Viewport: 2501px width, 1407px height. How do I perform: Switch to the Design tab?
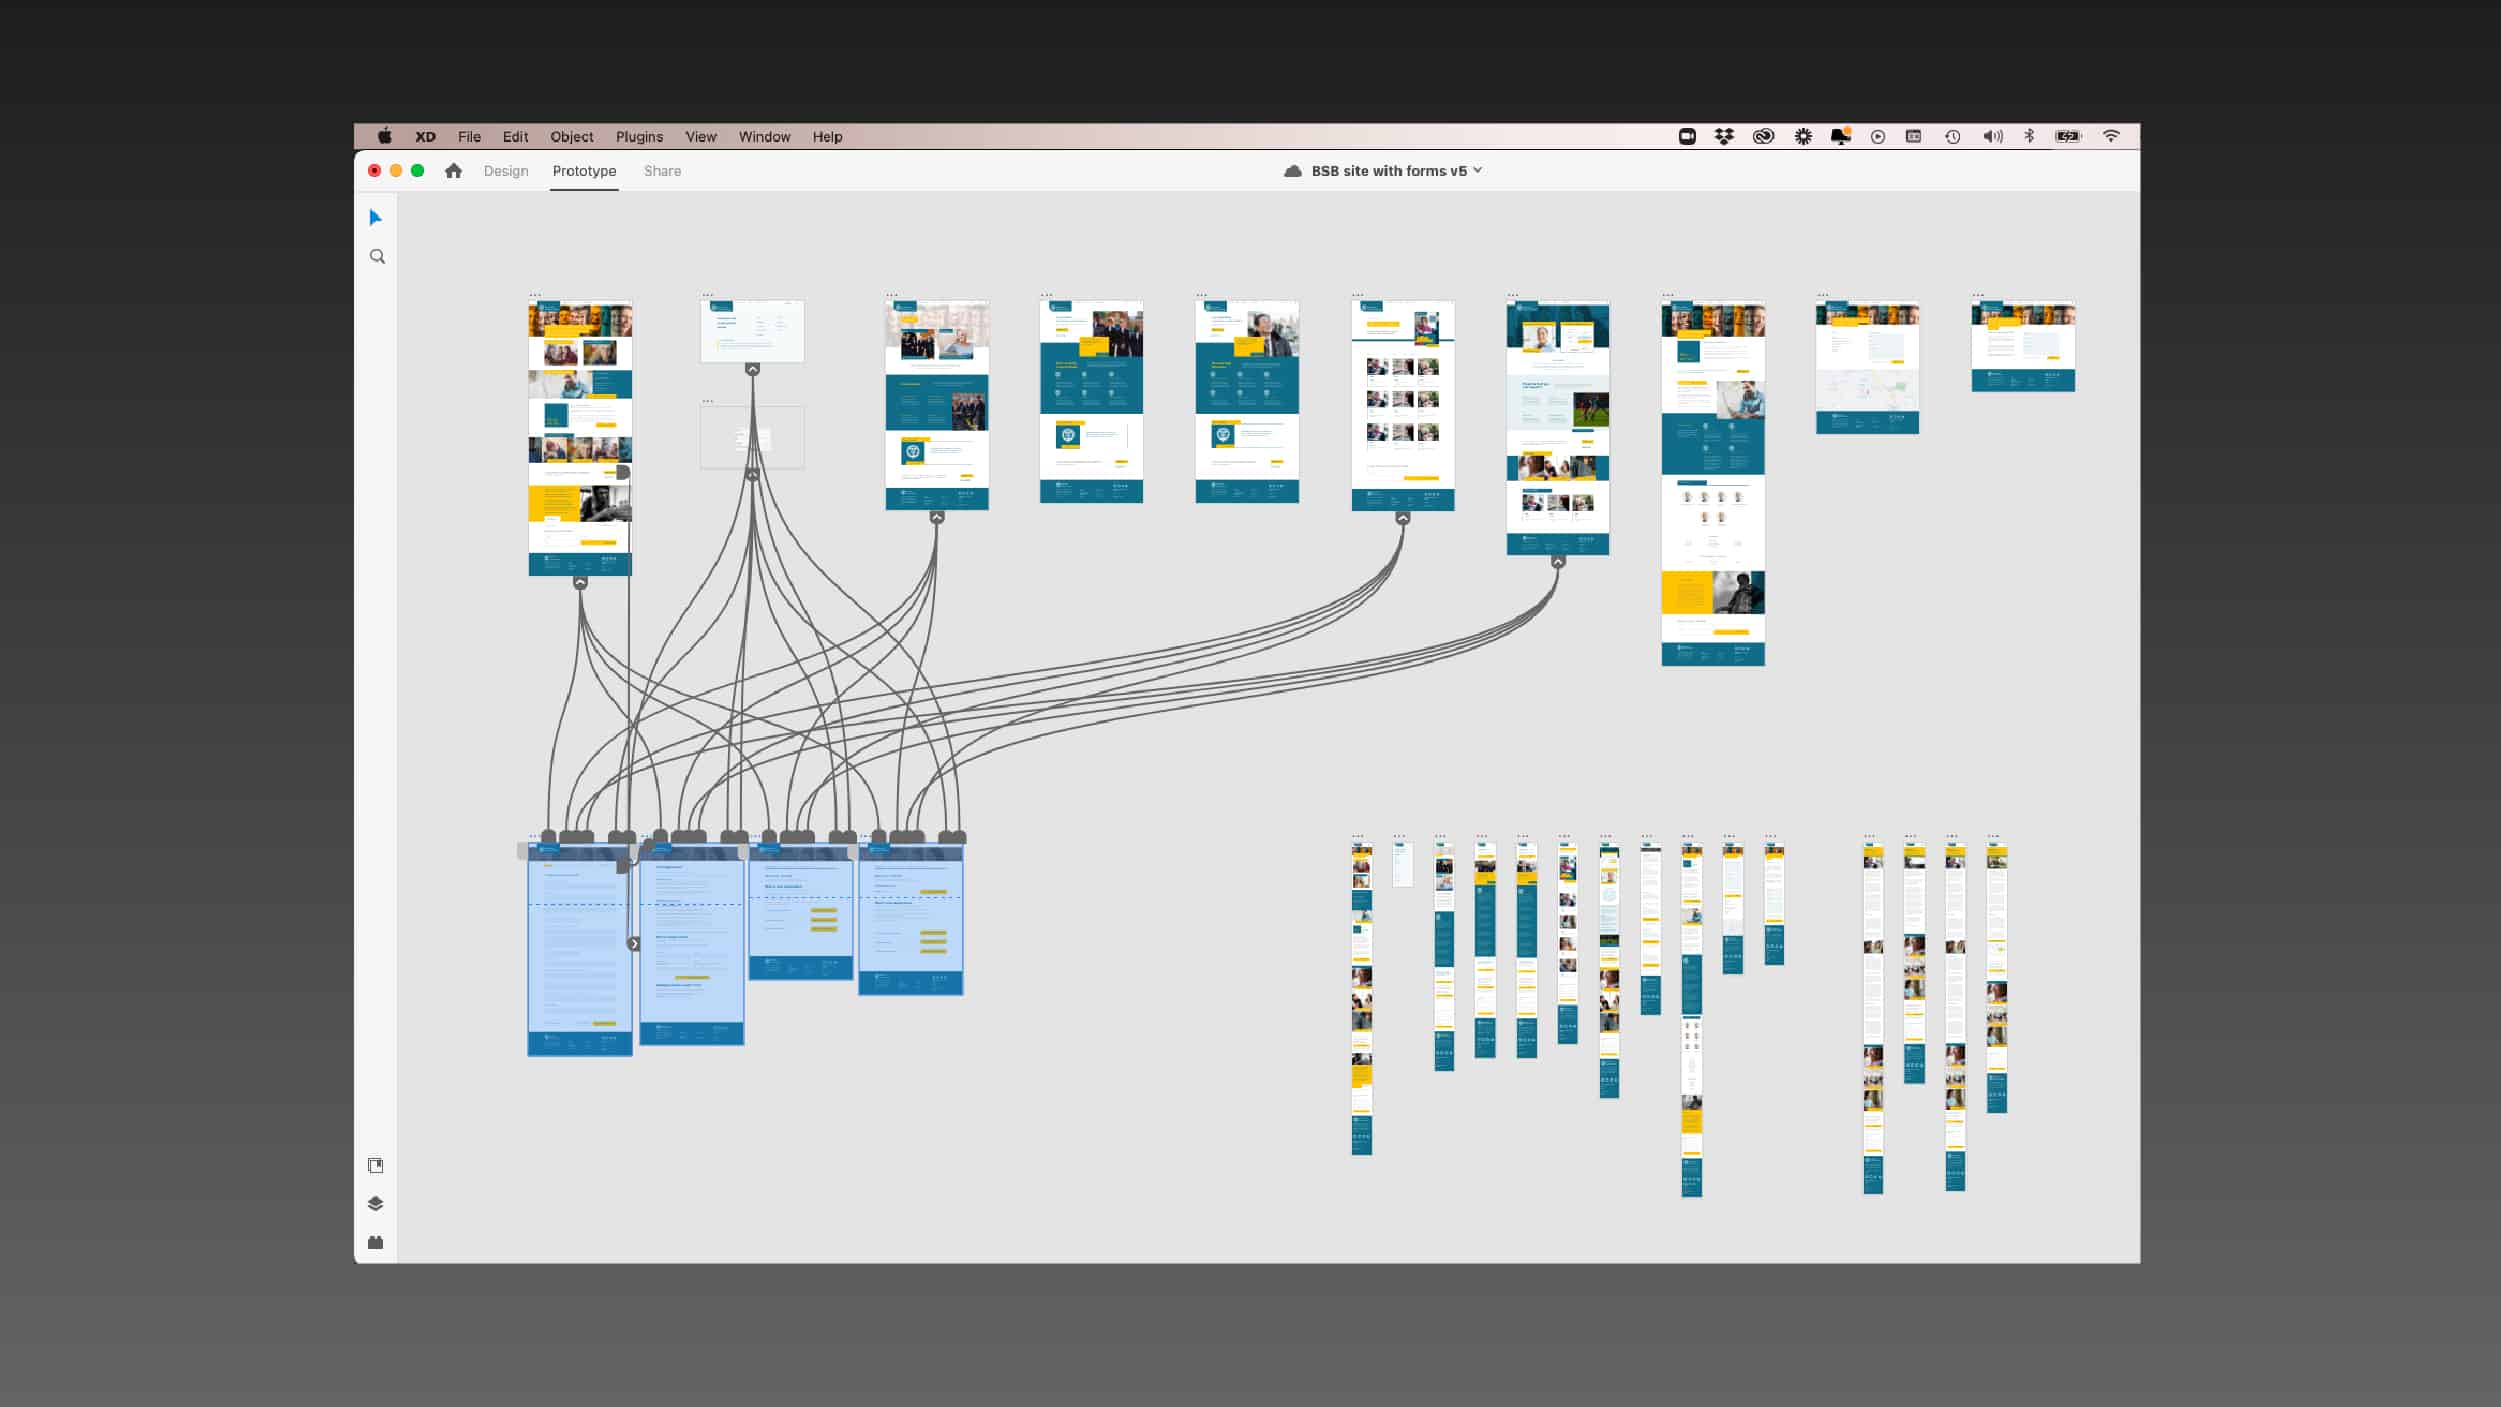pos(506,171)
